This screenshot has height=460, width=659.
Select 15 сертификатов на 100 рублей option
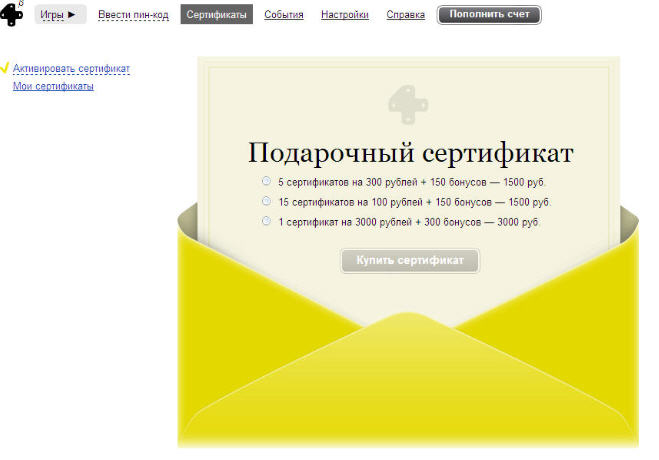[266, 201]
